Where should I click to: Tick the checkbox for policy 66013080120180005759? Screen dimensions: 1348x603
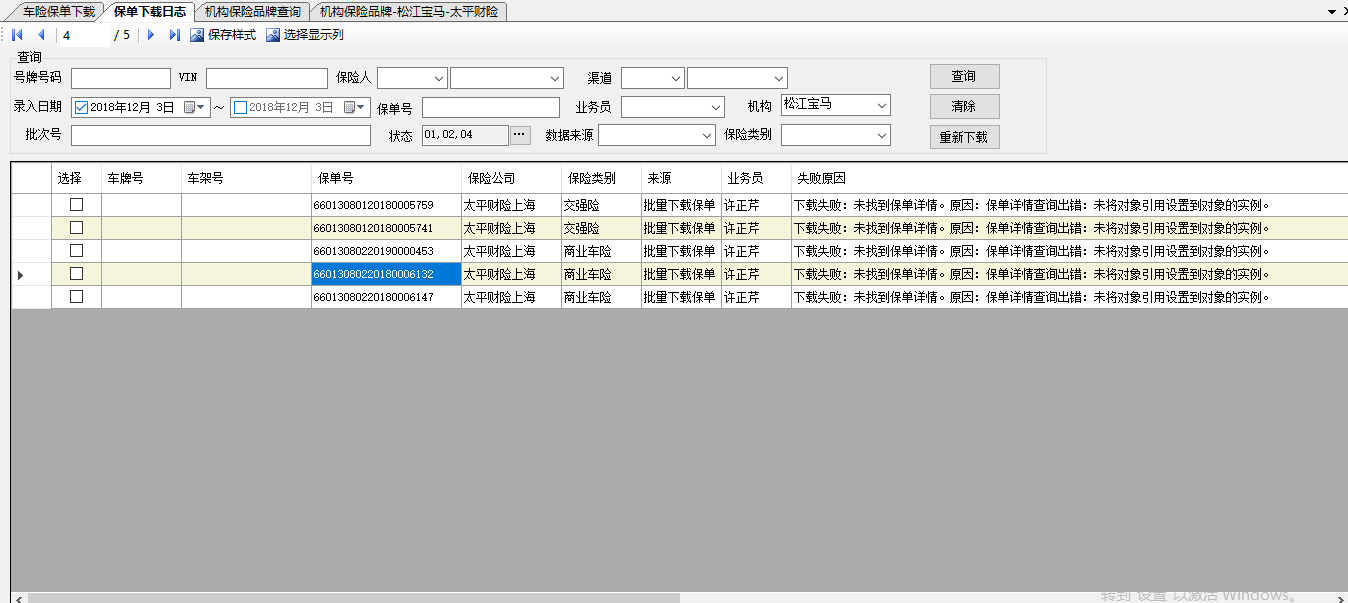pyautogui.click(x=76, y=205)
